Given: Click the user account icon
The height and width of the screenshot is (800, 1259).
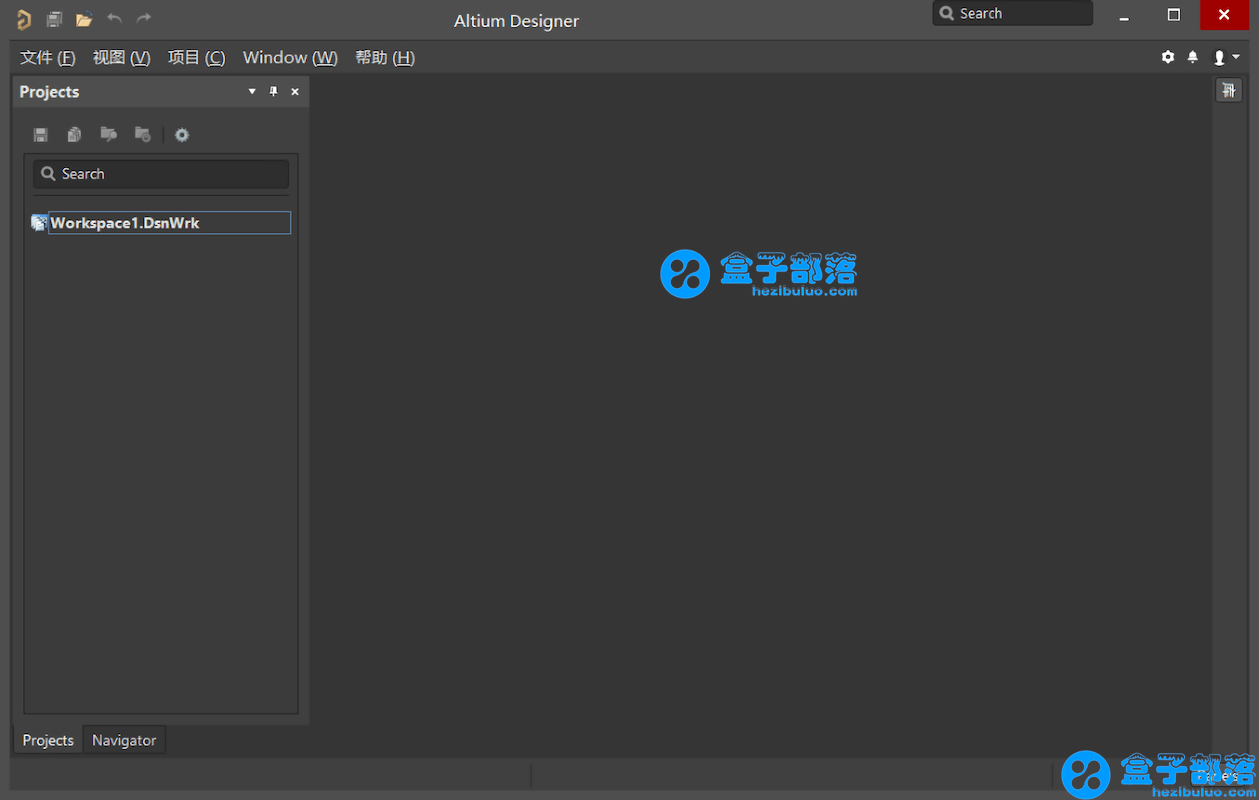Looking at the screenshot, I should tap(1220, 58).
